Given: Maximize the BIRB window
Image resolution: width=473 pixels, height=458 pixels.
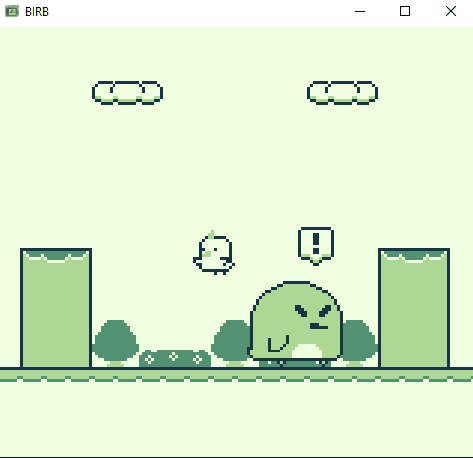Looking at the screenshot, I should point(405,11).
